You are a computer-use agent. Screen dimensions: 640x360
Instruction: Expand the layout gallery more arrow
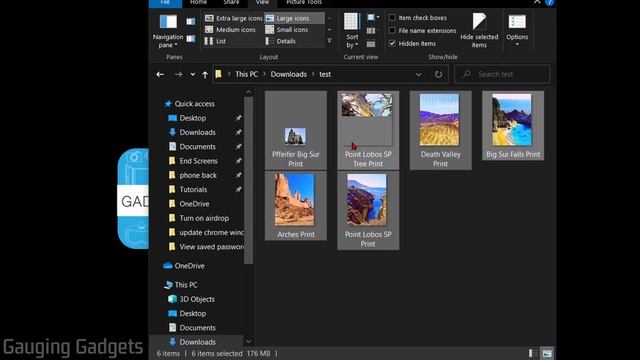point(329,41)
